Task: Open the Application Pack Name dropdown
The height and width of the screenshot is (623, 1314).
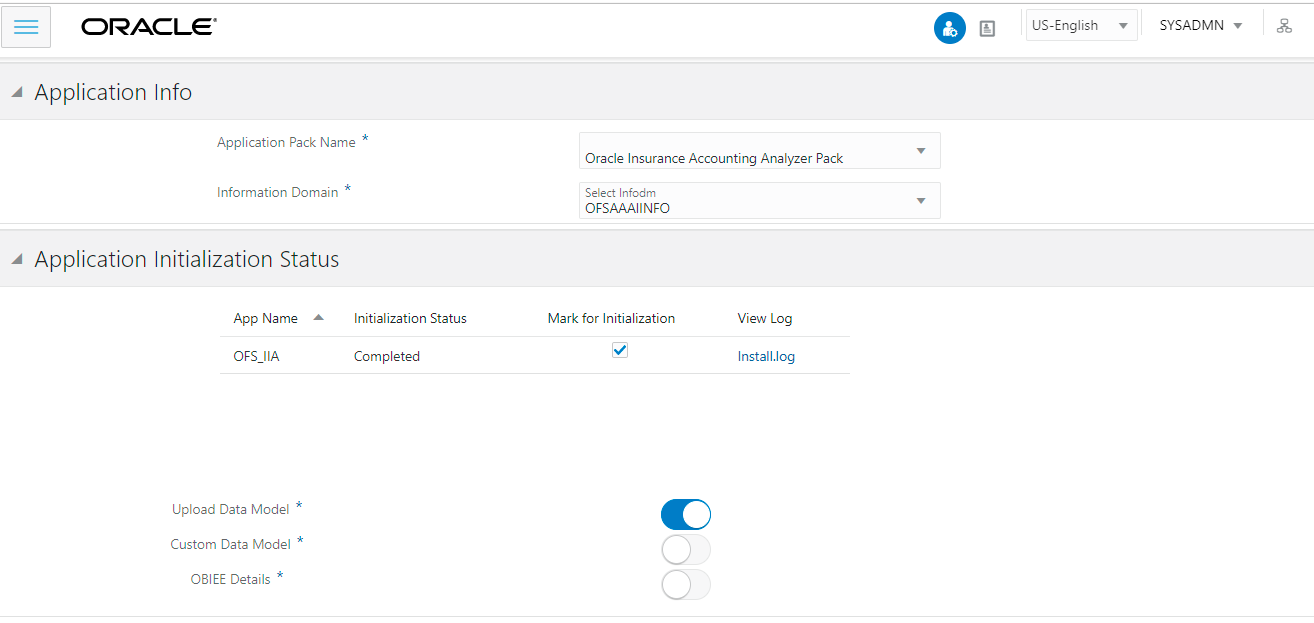Action: click(759, 151)
